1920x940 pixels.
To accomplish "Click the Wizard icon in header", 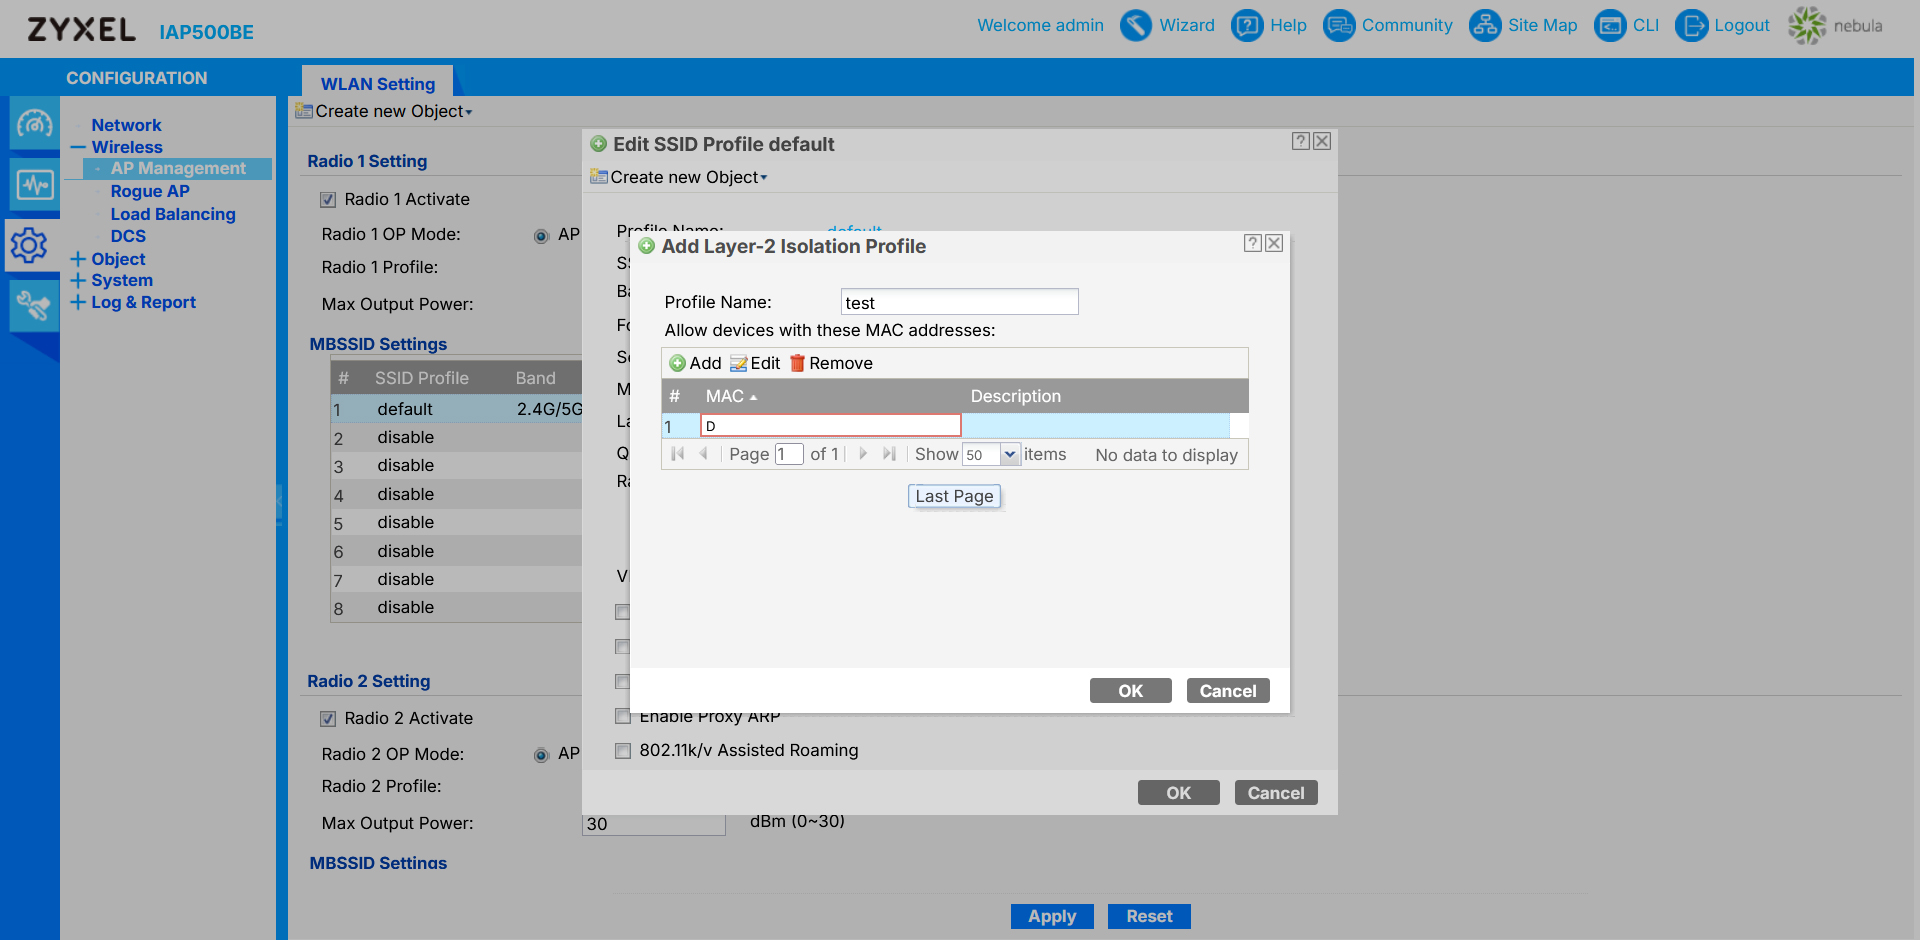I will coord(1136,25).
